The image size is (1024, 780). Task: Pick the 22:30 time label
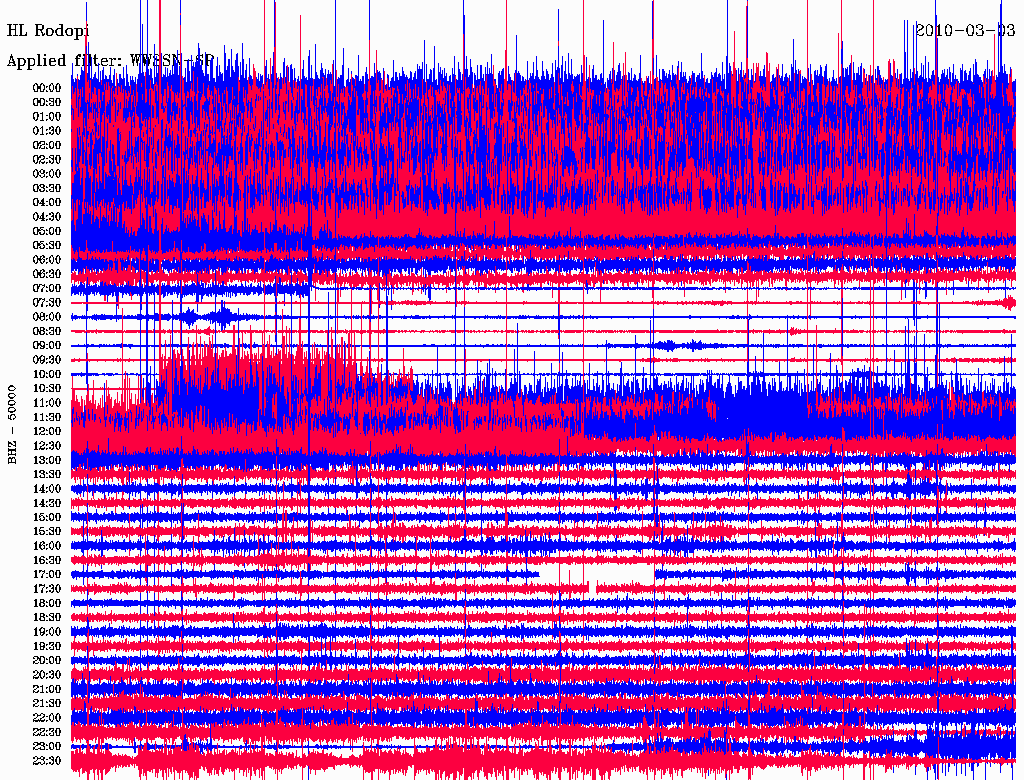click(47, 732)
